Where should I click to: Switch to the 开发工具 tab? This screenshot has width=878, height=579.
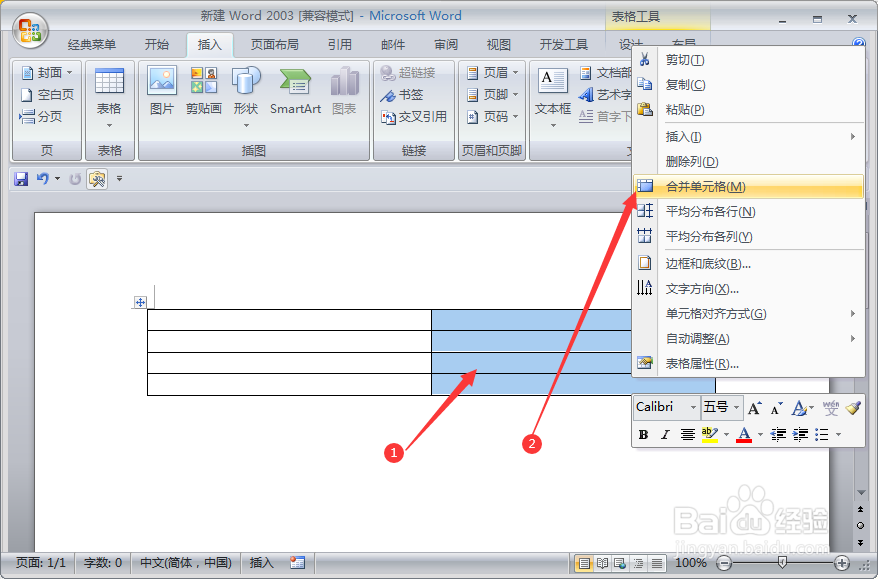564,45
